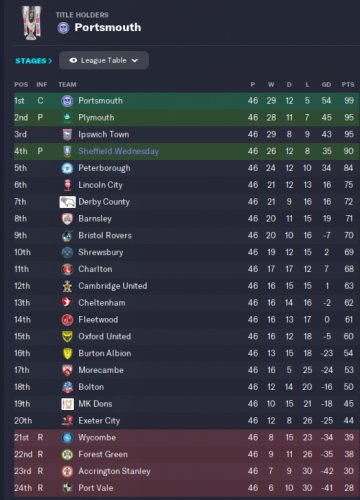Click Plymouth club badge in table
360x500 pixels.
click(x=67, y=117)
